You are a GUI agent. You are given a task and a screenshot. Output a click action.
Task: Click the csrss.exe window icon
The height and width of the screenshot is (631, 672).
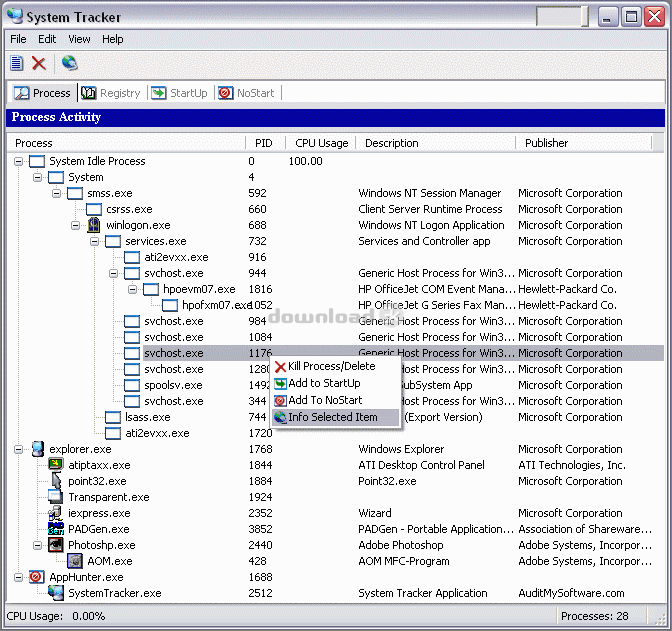[x=94, y=209]
